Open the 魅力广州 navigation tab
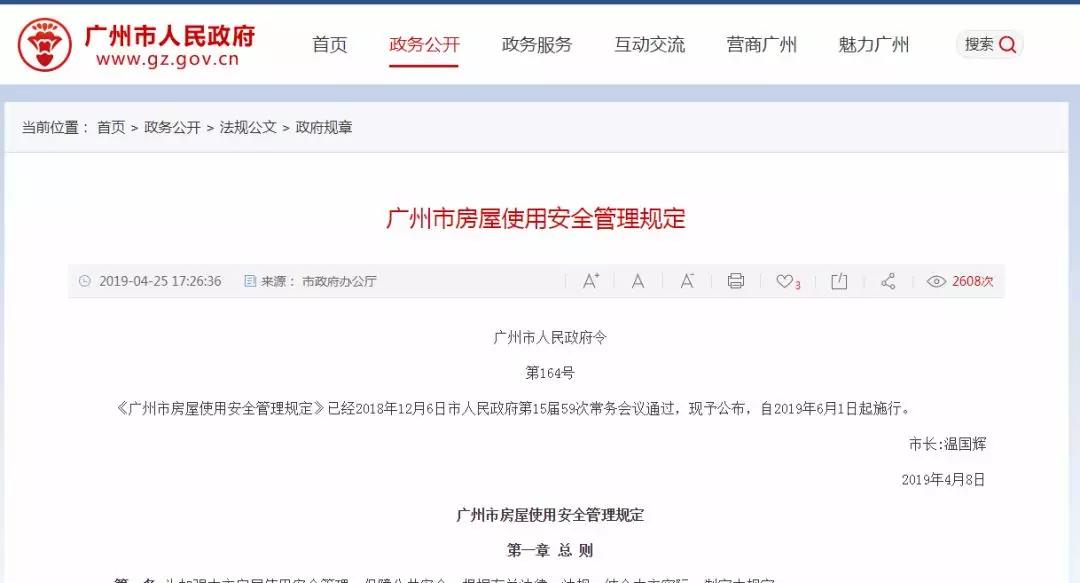This screenshot has width=1080, height=583. (x=873, y=45)
